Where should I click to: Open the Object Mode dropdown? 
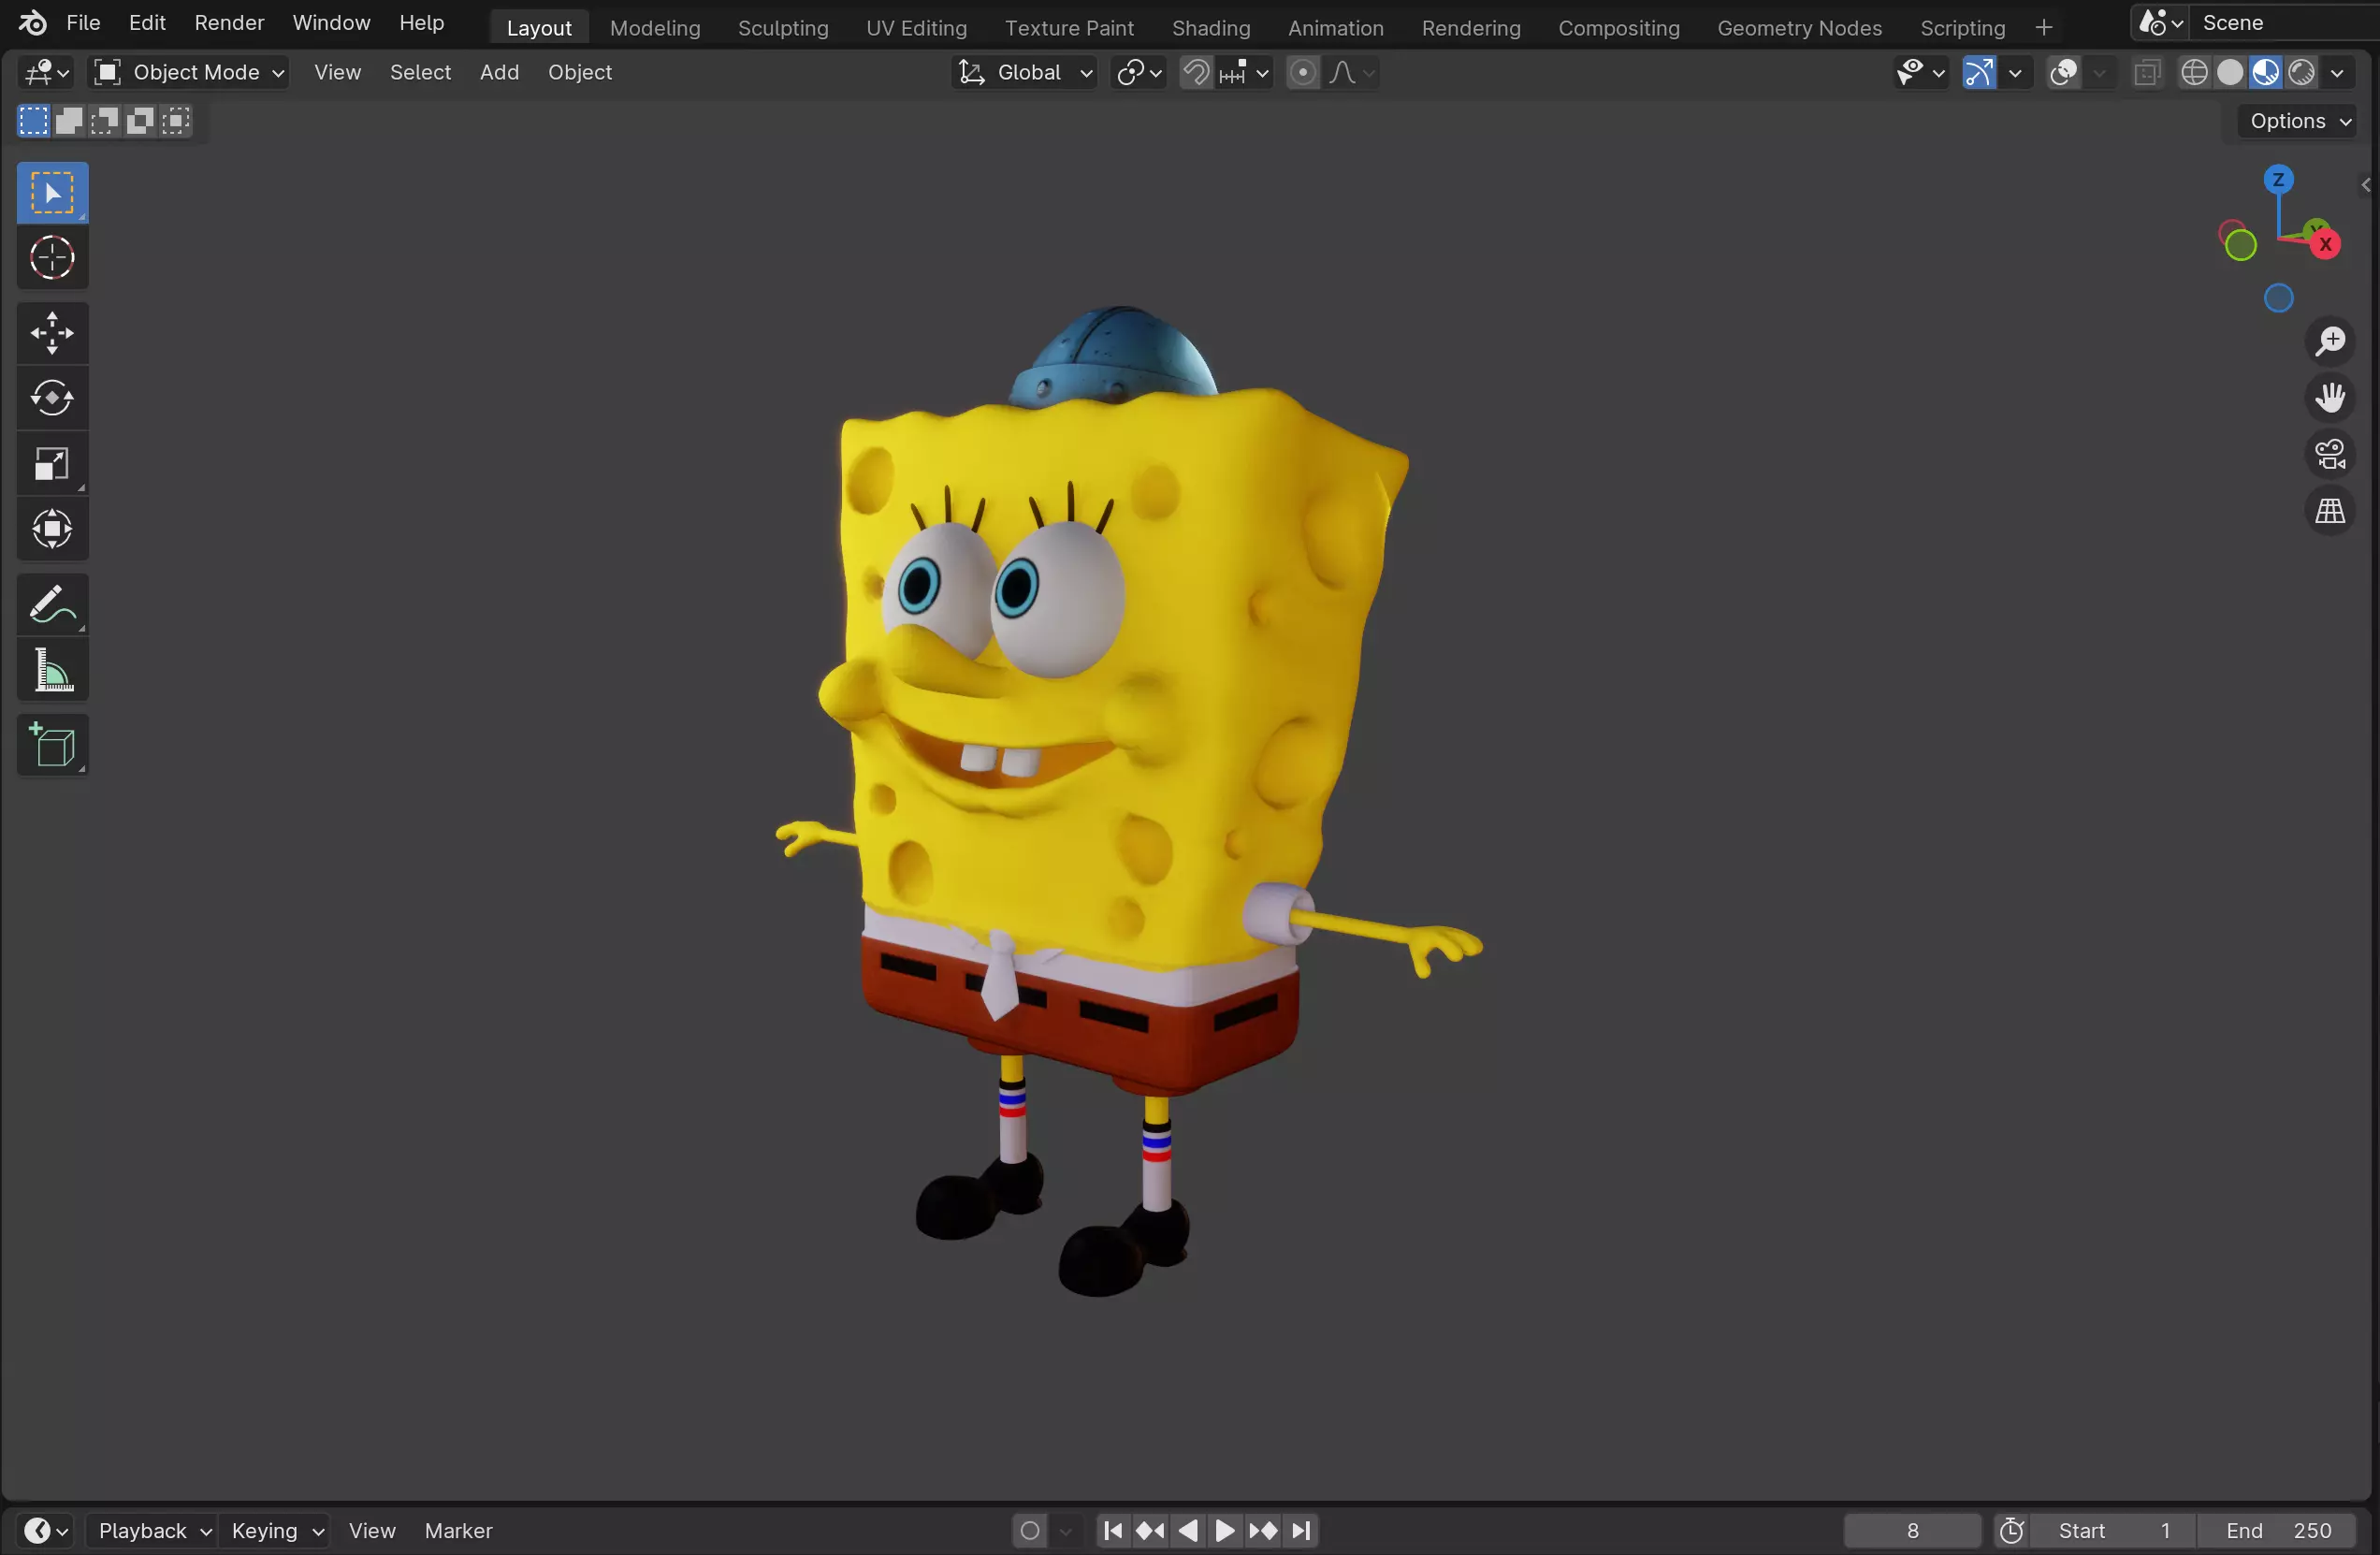pyautogui.click(x=189, y=72)
